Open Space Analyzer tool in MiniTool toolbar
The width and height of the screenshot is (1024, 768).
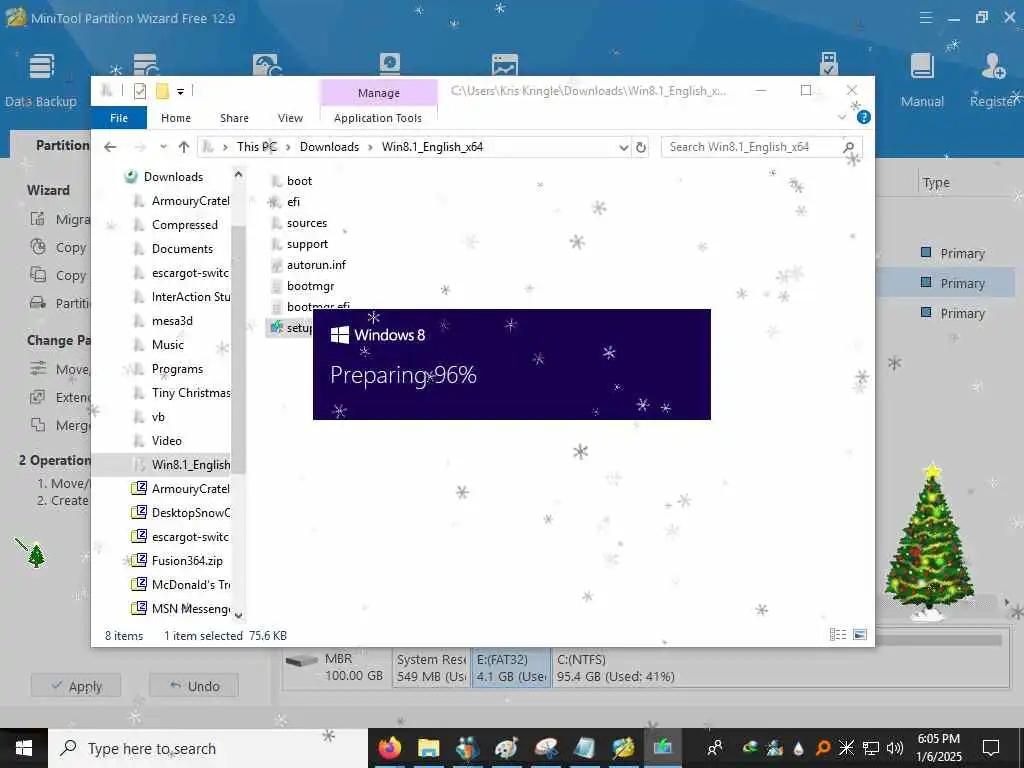point(505,65)
